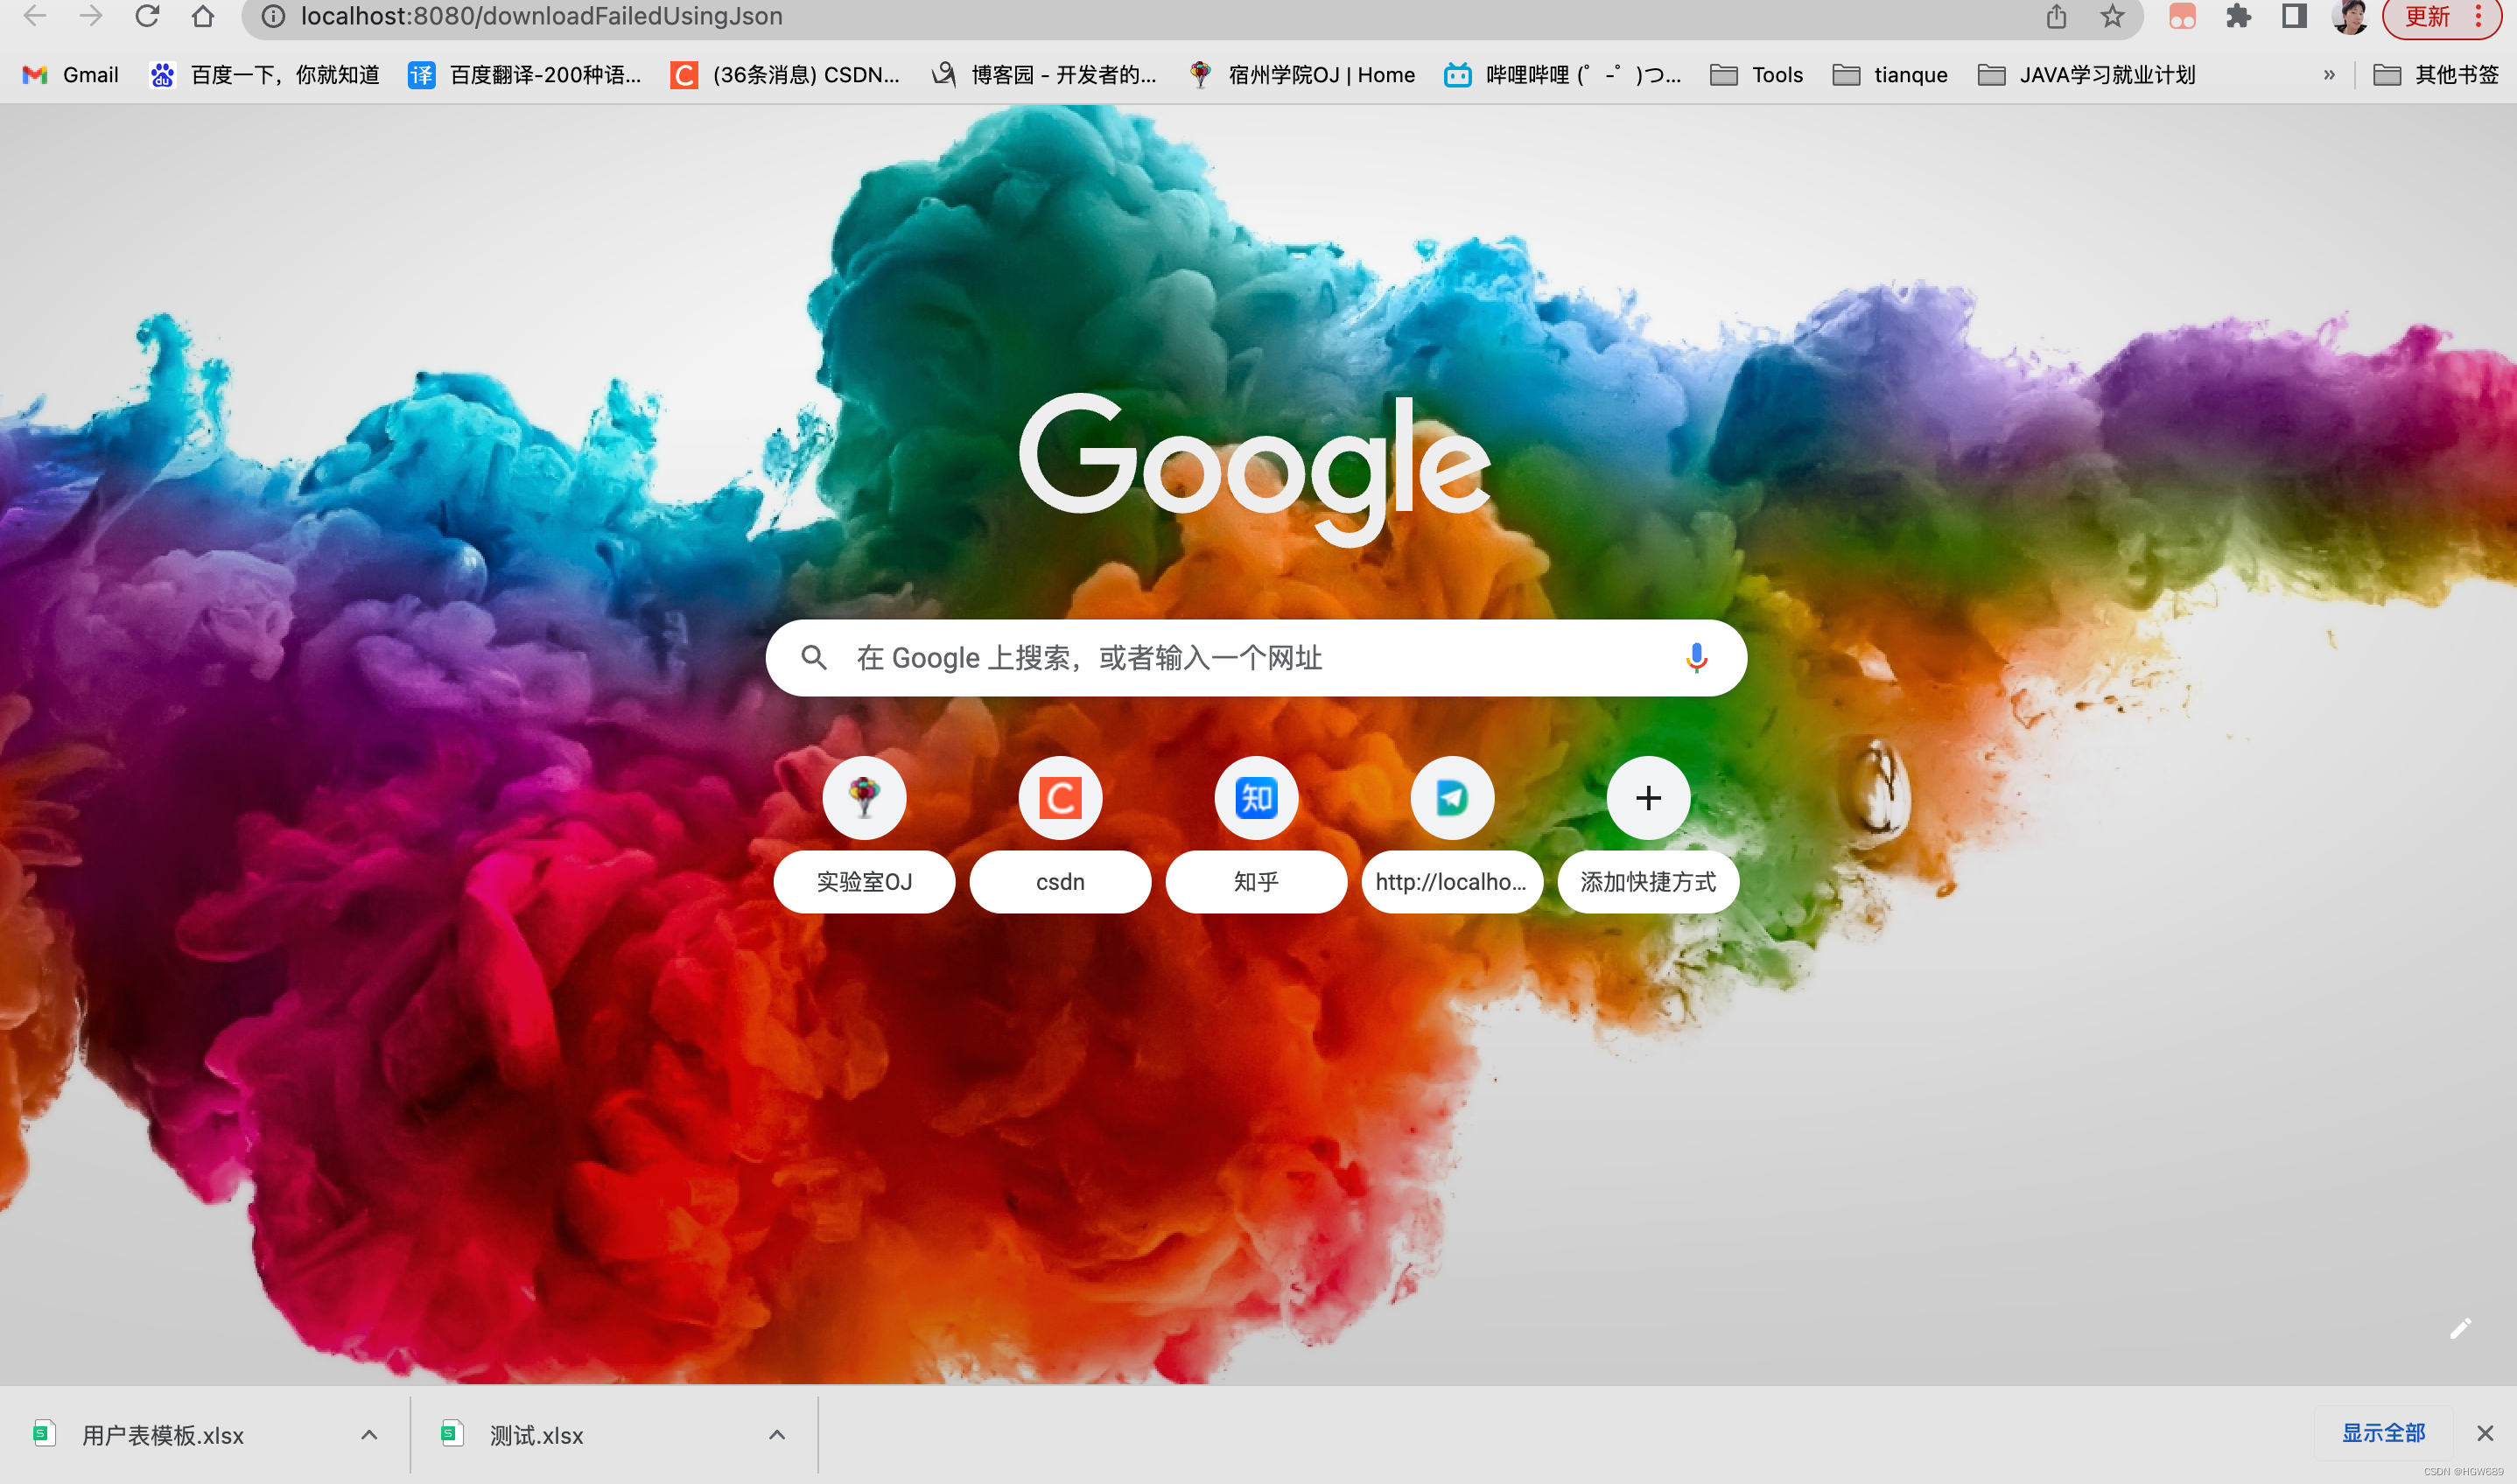Open the user profile avatar
Screen dimensions: 2517x1484
pyautogui.click(x=2350, y=16)
